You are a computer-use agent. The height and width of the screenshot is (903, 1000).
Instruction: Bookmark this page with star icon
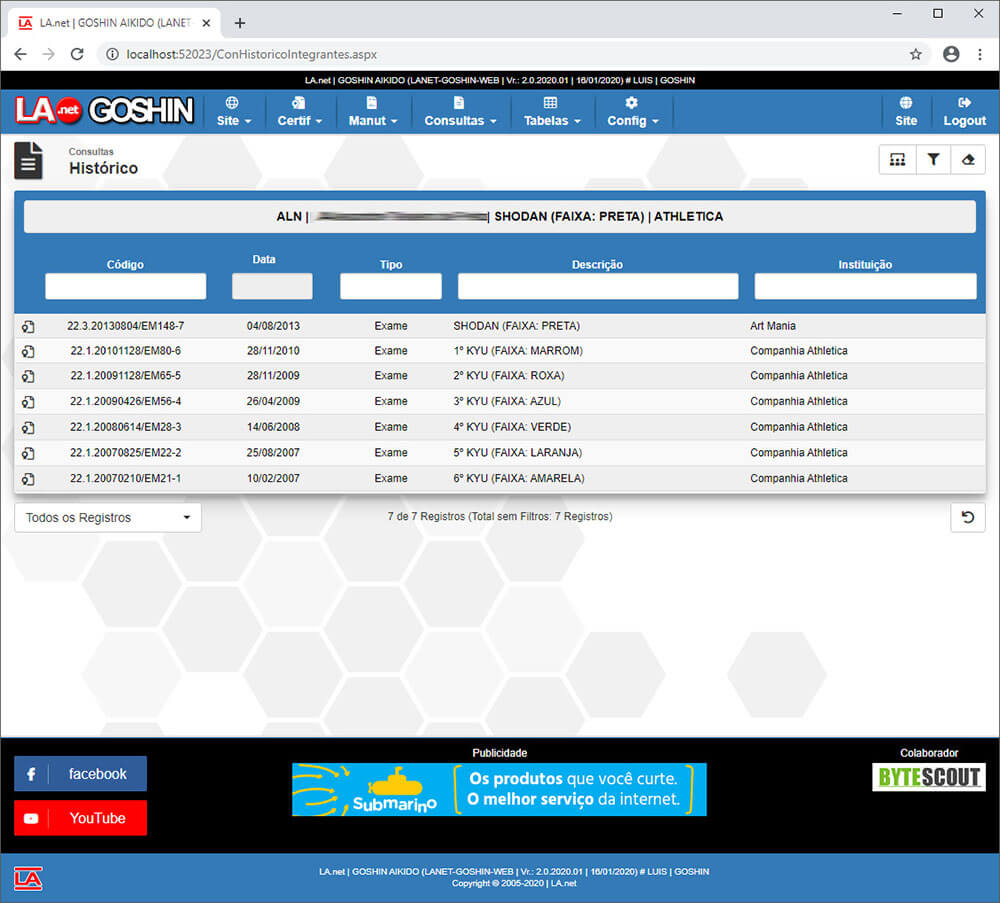pyautogui.click(x=915, y=54)
